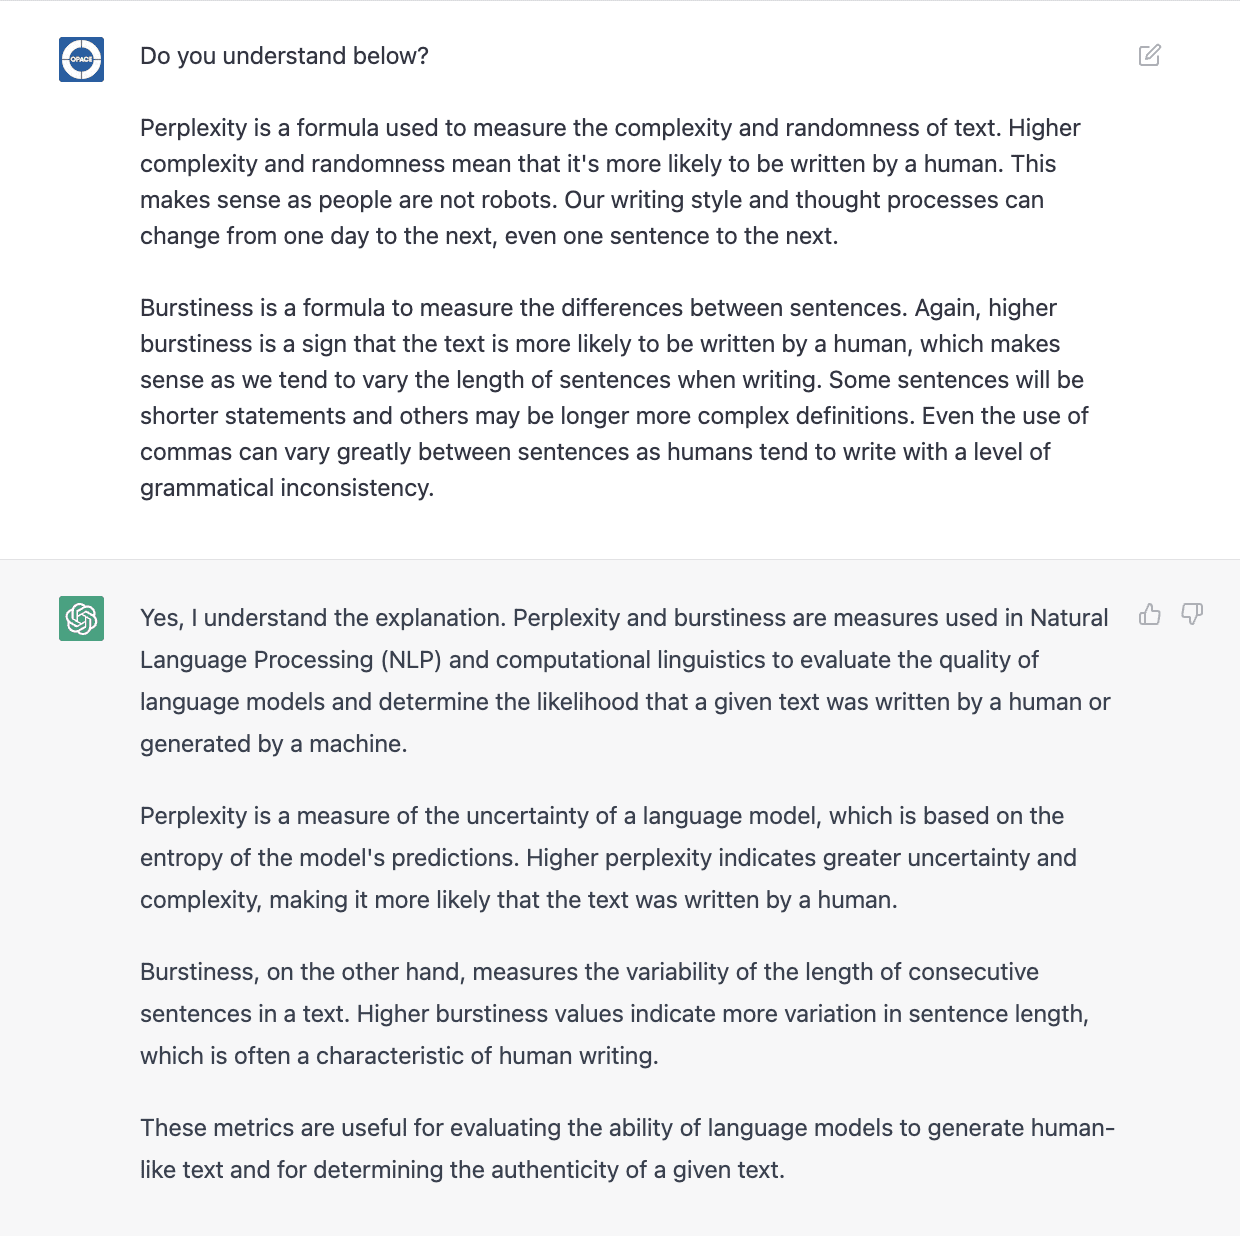The width and height of the screenshot is (1240, 1236).
Task: Give the response a thumbs down
Action: click(x=1192, y=614)
